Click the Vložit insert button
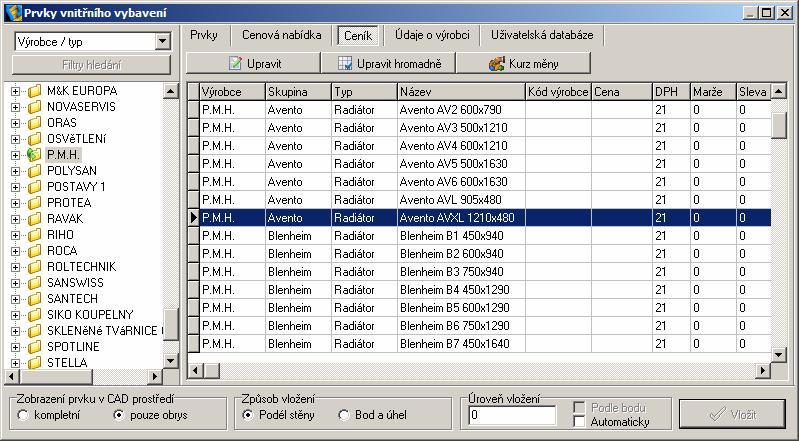 coord(732,414)
